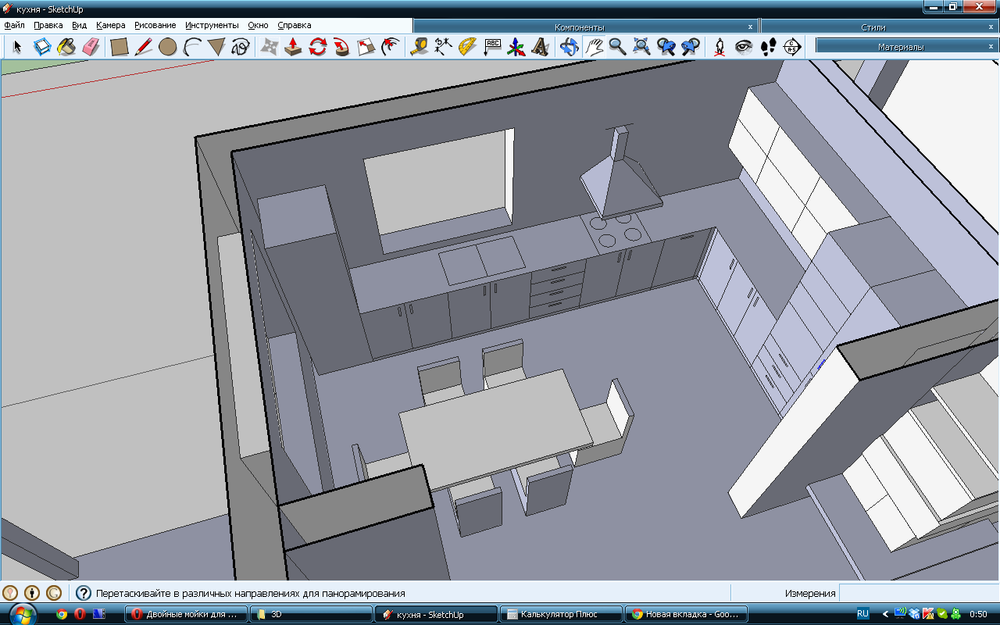Open the Окно menu
The width and height of the screenshot is (1000, 625).
pyautogui.click(x=258, y=25)
